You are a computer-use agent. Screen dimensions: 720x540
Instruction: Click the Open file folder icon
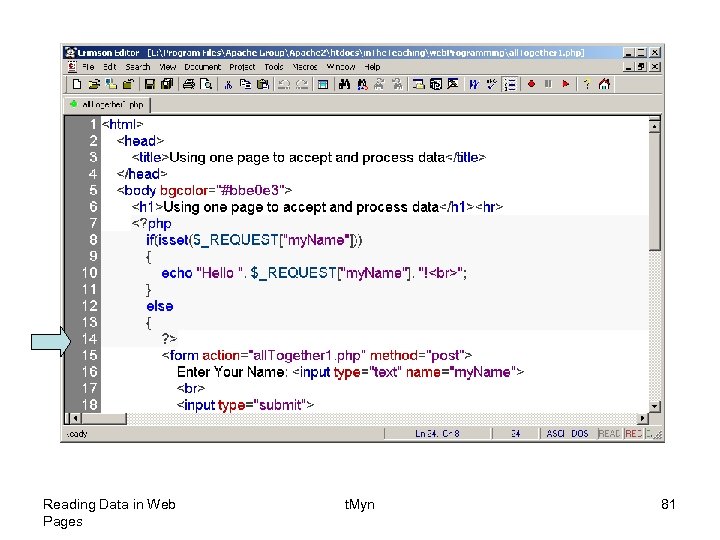94,84
